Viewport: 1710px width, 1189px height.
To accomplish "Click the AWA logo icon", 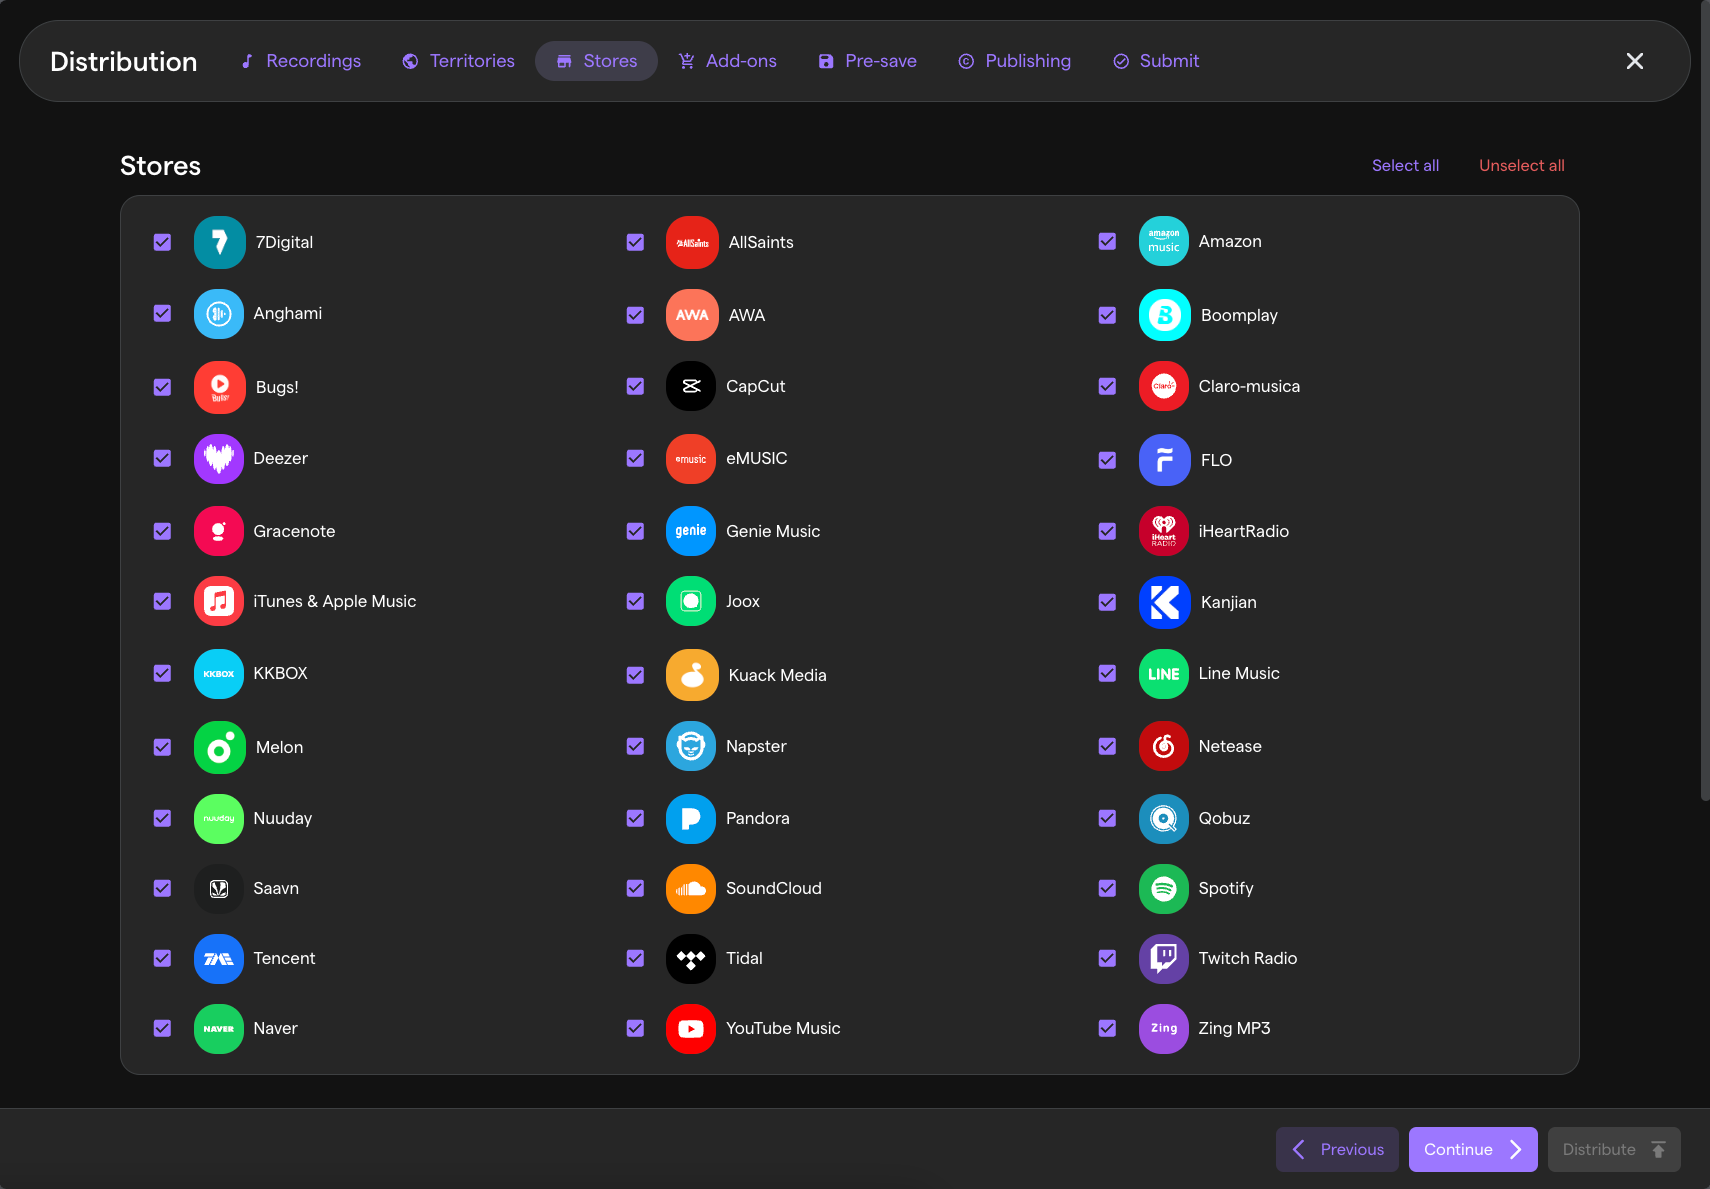I will [x=692, y=315].
